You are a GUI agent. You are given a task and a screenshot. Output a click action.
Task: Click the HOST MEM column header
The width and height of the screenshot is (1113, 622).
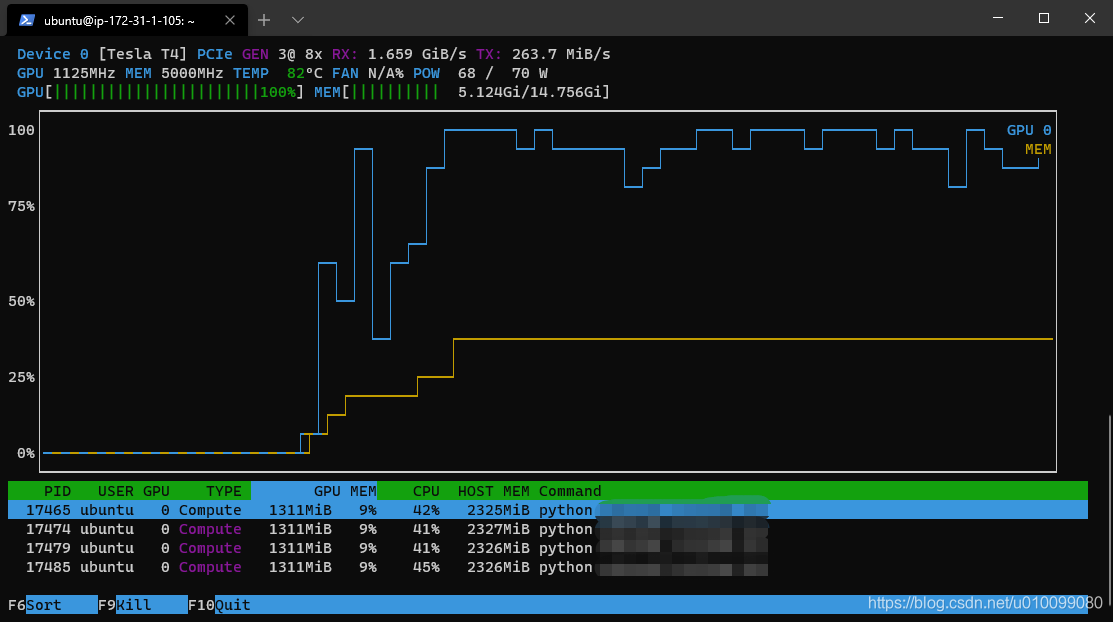[x=493, y=491]
